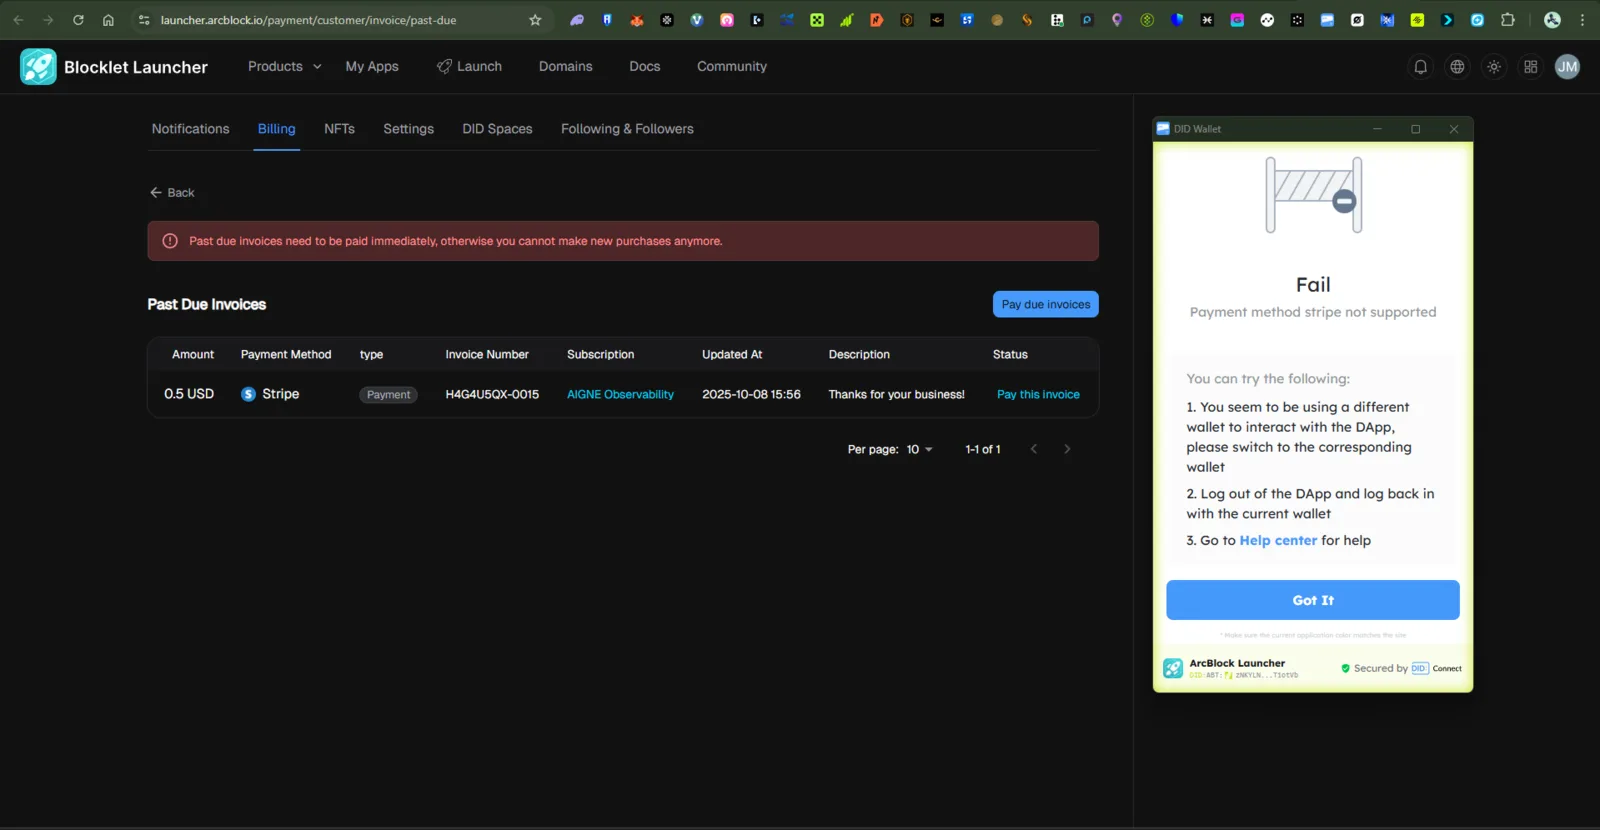1600x830 pixels.
Task: Expand the Products dropdown menu
Action: click(x=285, y=67)
